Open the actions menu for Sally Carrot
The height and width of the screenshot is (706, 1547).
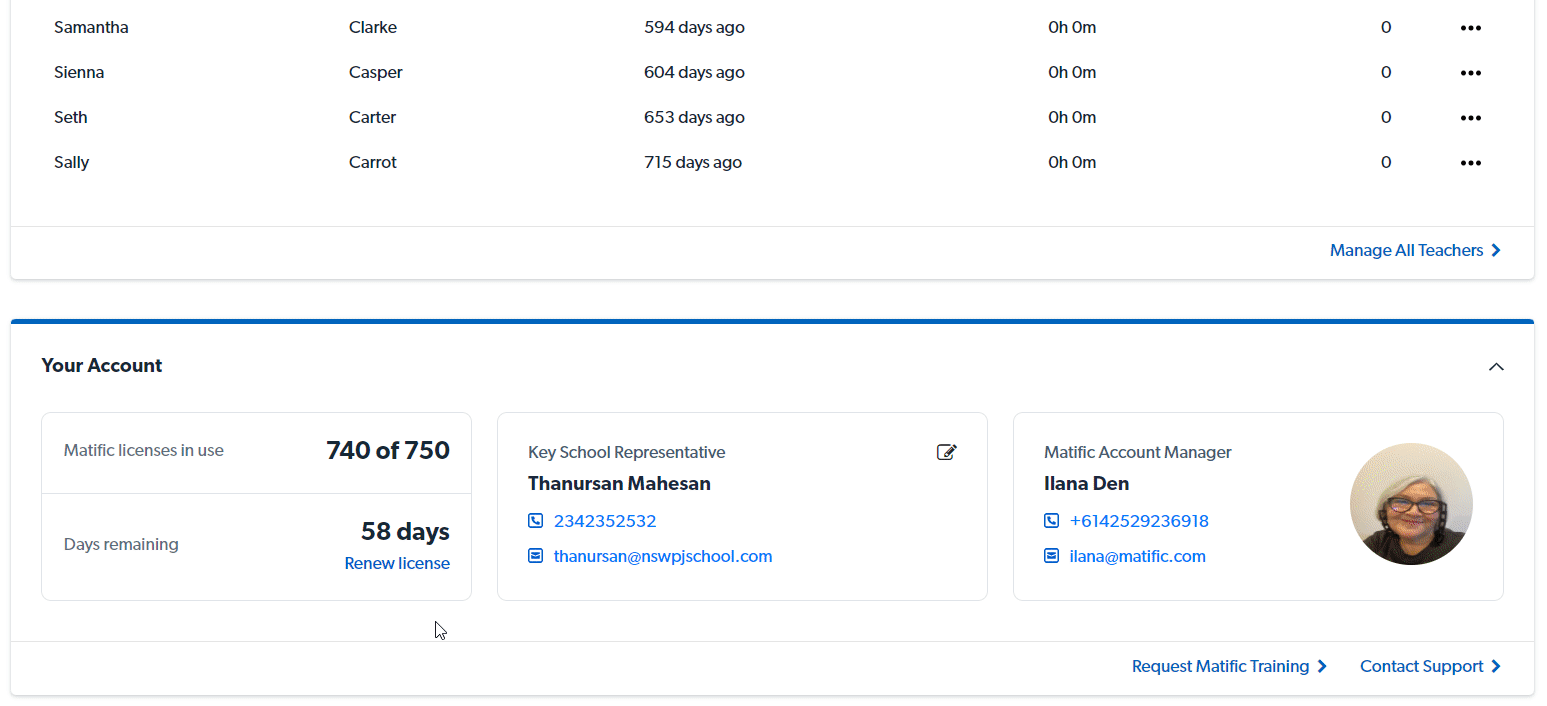tap(1470, 162)
